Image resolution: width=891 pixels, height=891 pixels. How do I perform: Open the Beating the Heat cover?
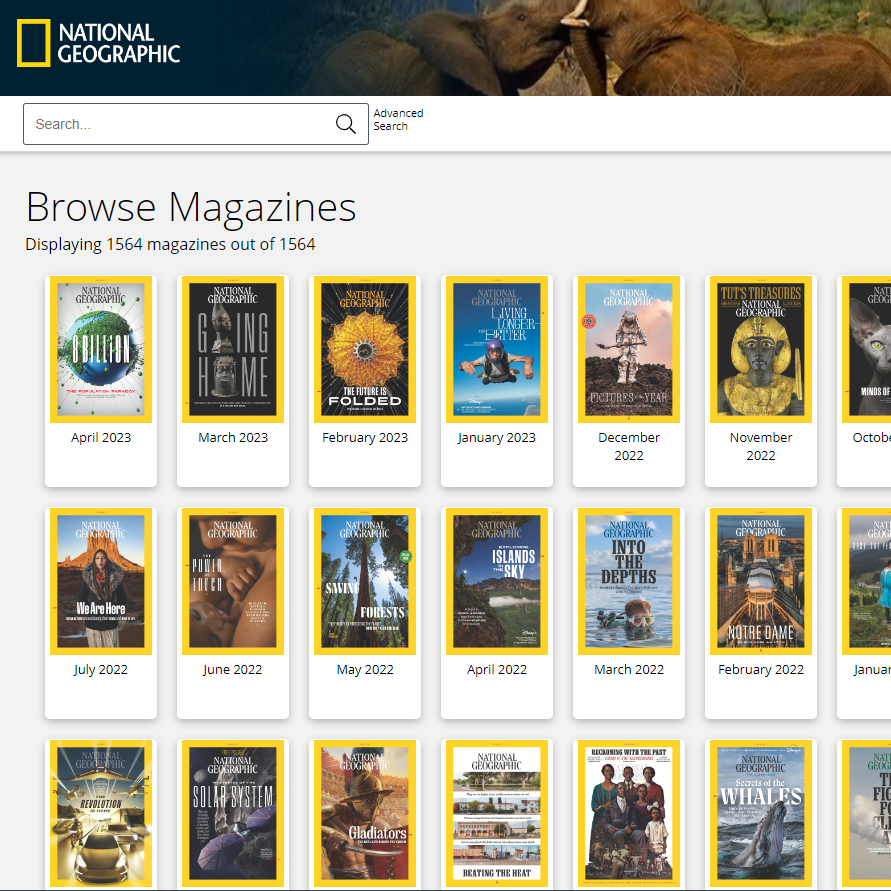coord(497,813)
